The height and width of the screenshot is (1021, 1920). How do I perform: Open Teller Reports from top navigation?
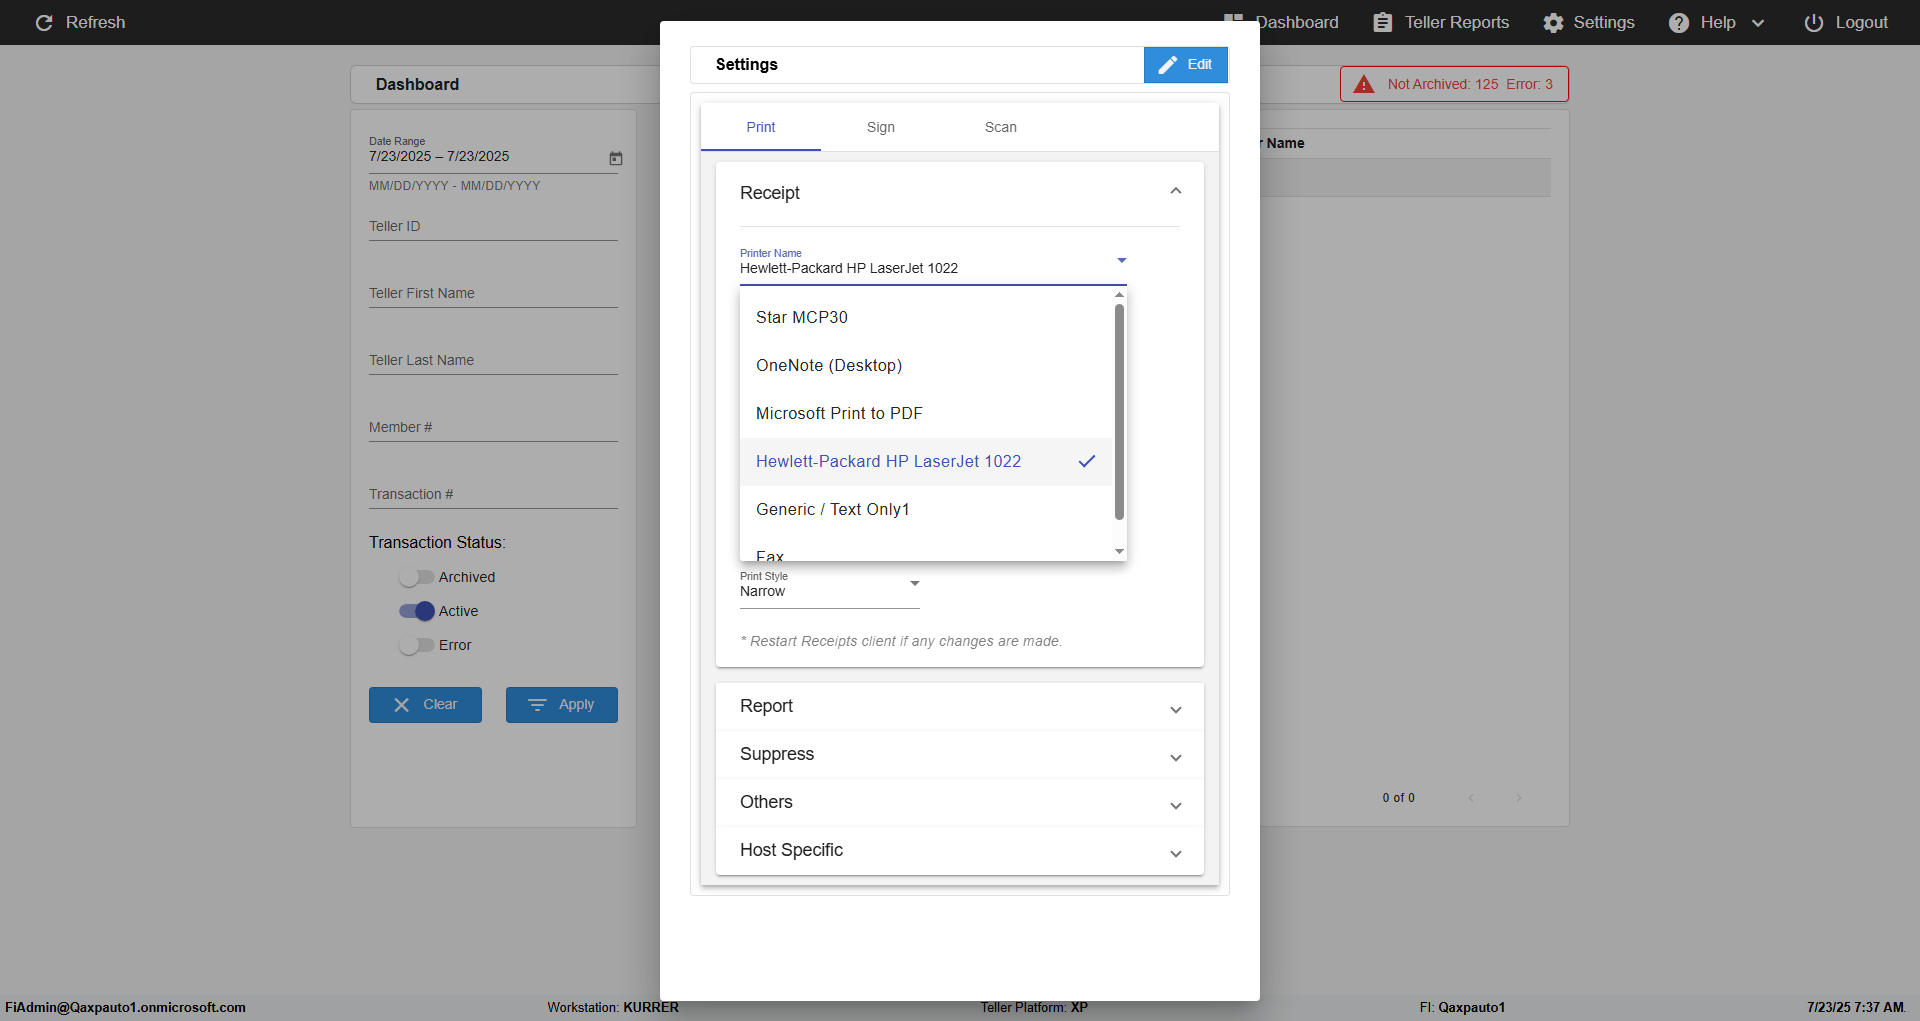coord(1441,22)
